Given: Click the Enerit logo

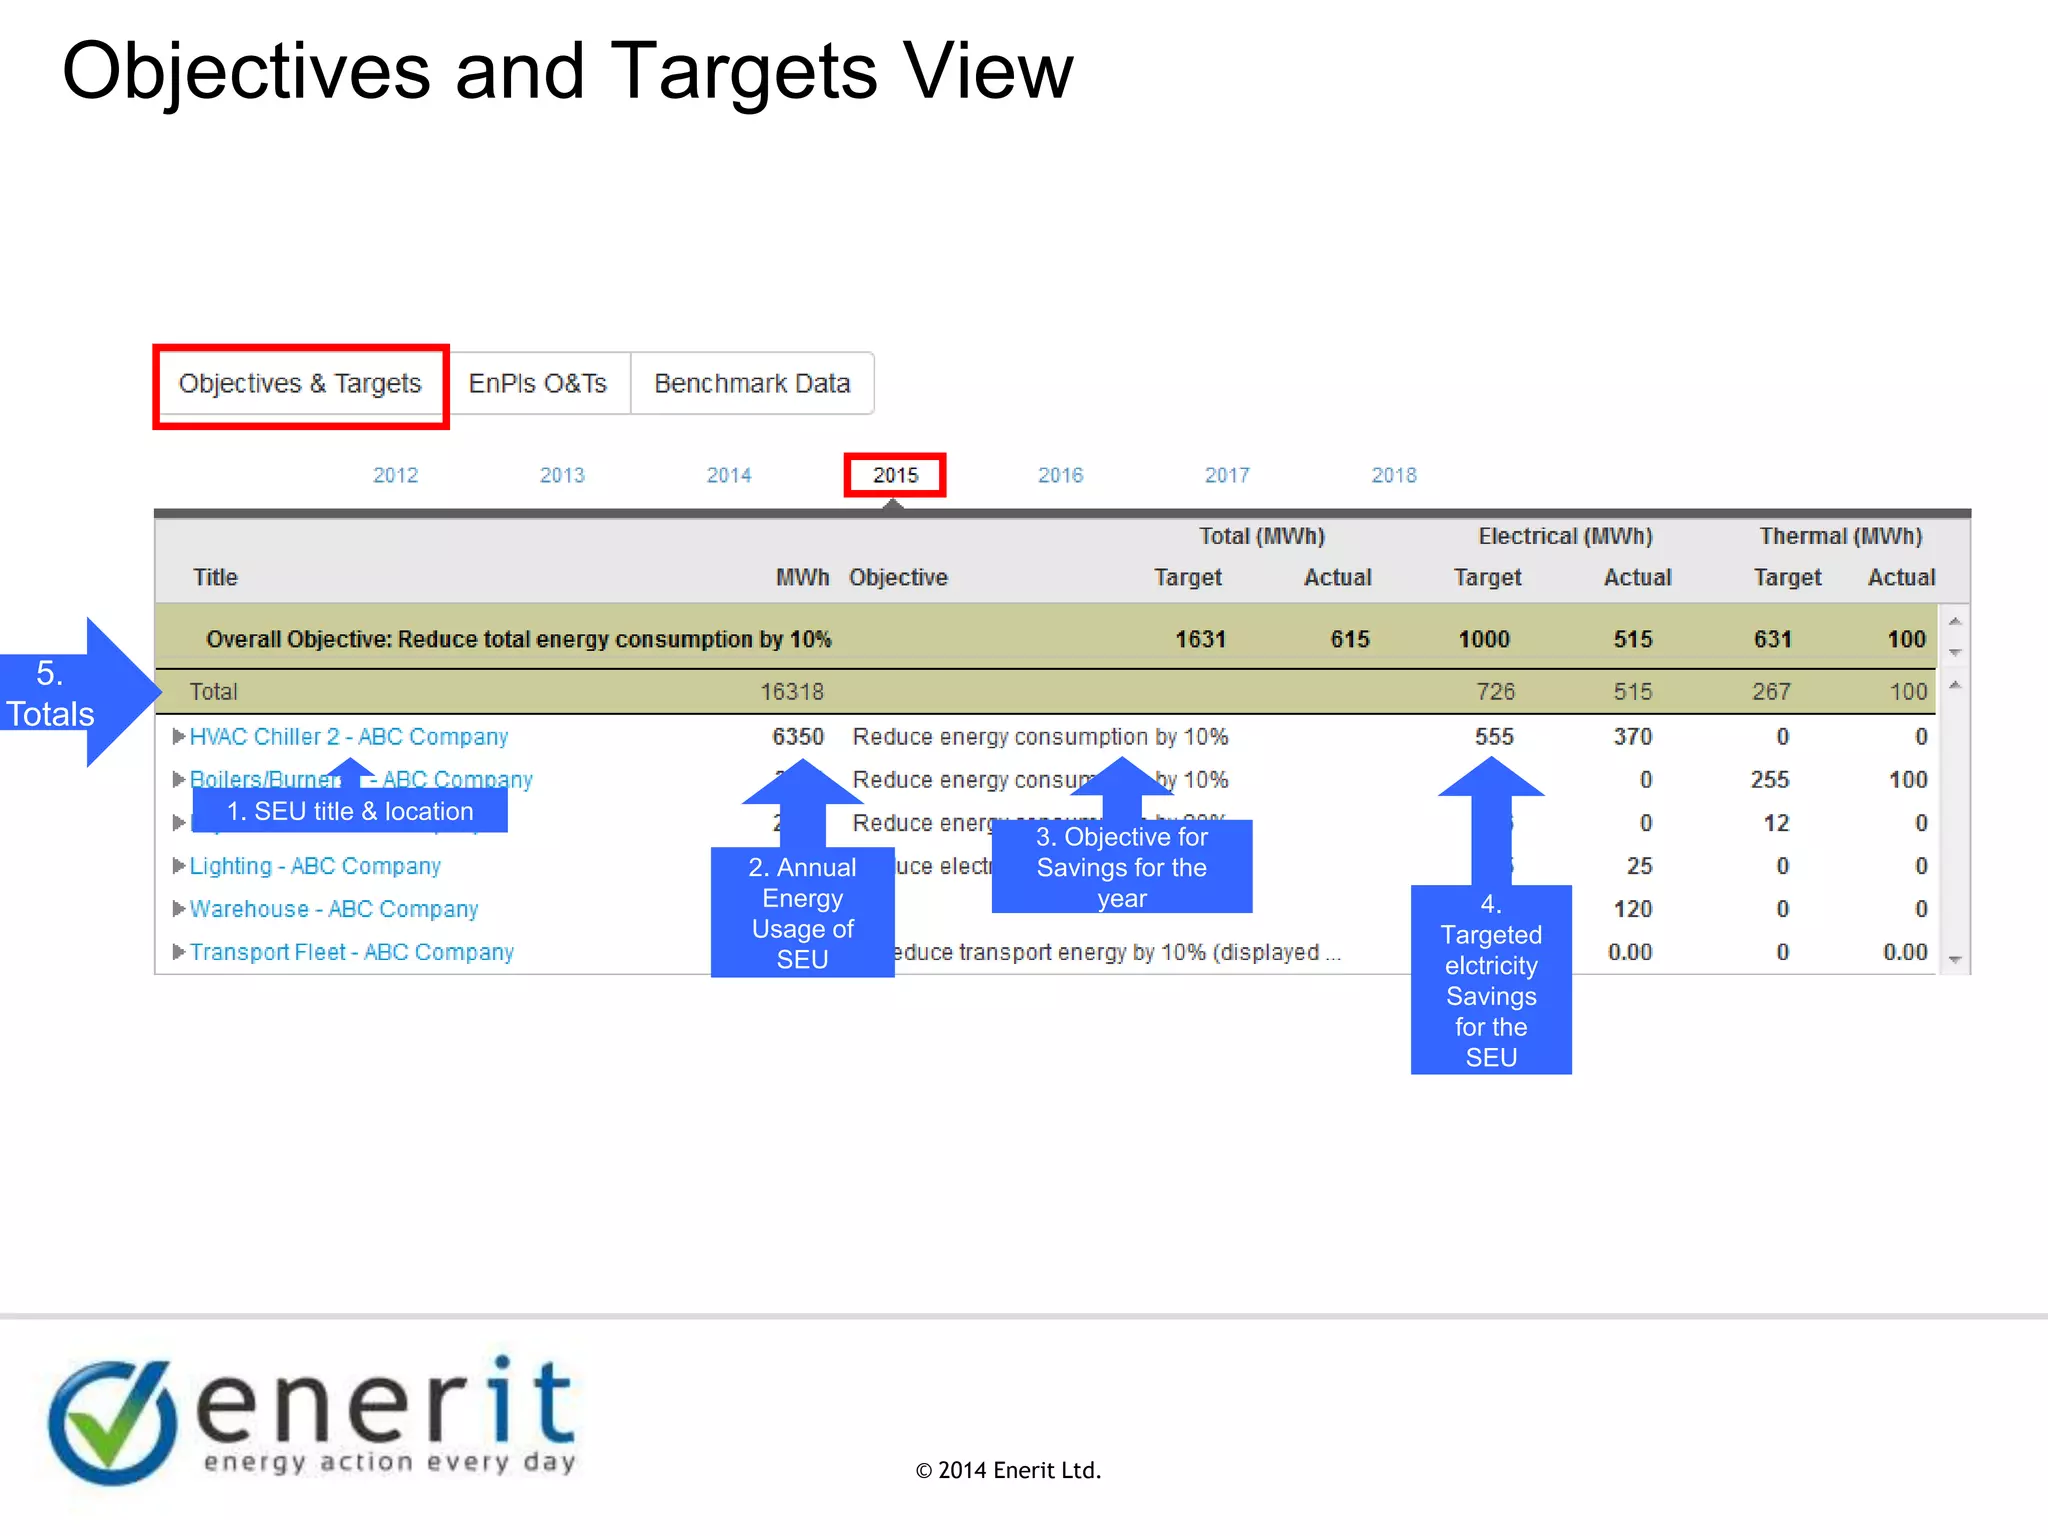Looking at the screenshot, I should pyautogui.click(x=312, y=1421).
